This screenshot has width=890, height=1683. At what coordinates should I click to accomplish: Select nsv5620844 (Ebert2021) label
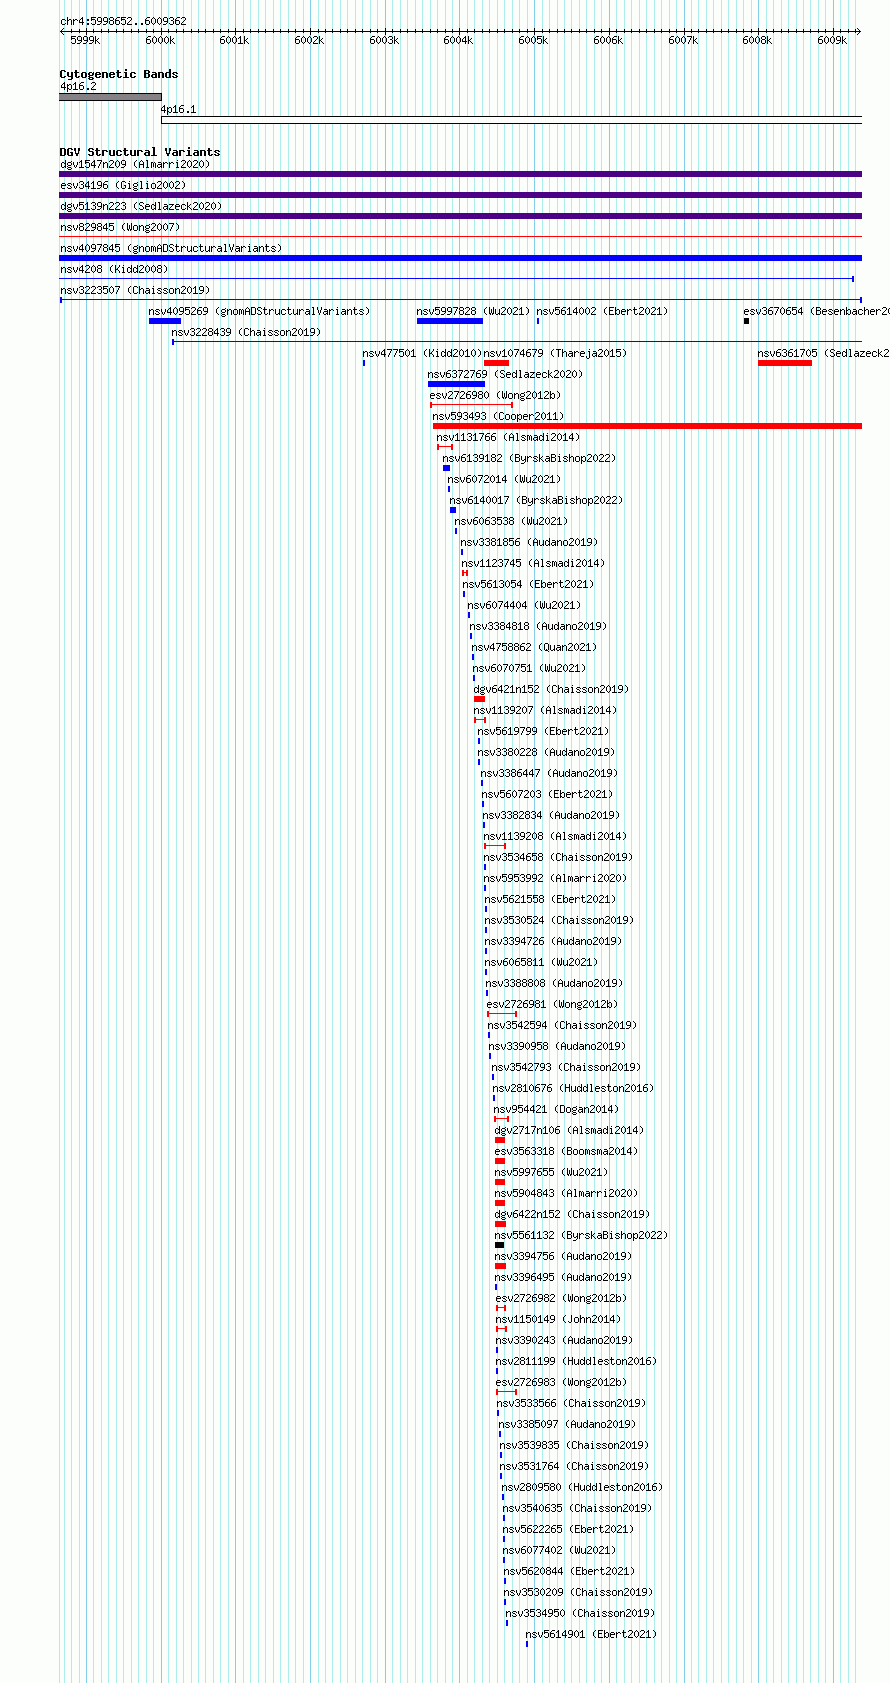coord(569,1571)
